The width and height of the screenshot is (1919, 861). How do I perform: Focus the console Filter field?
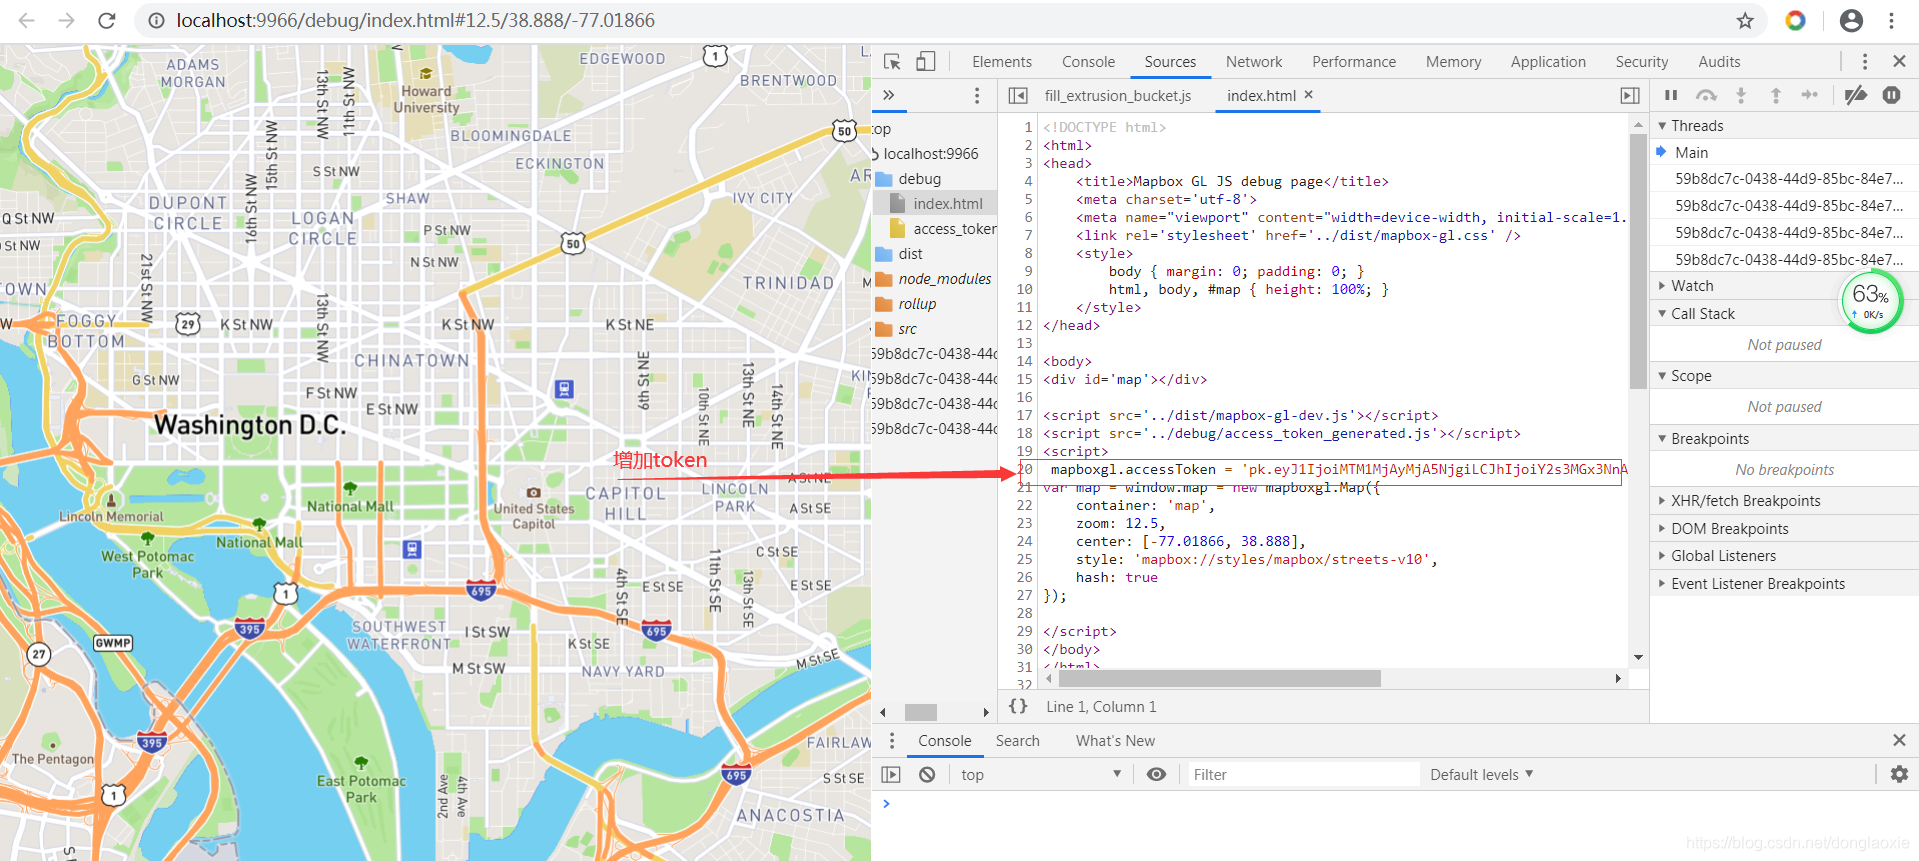coord(1303,775)
